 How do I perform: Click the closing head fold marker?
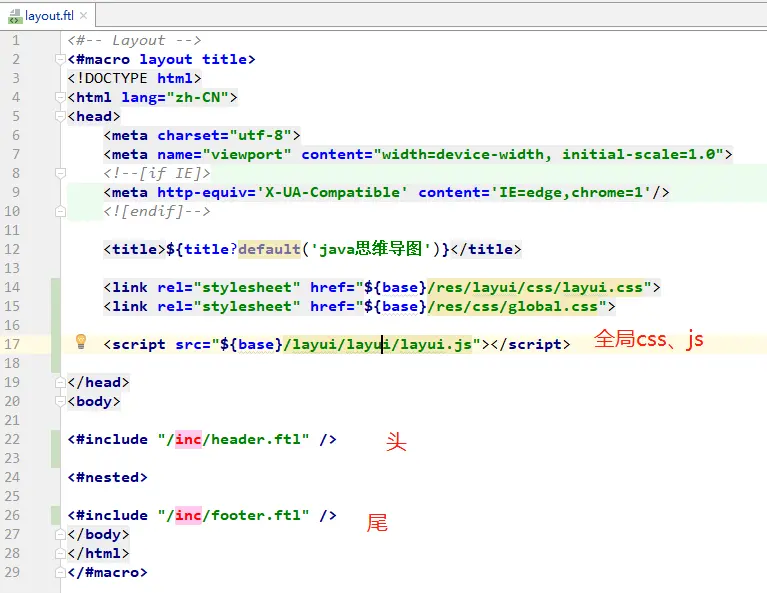pyautogui.click(x=60, y=382)
